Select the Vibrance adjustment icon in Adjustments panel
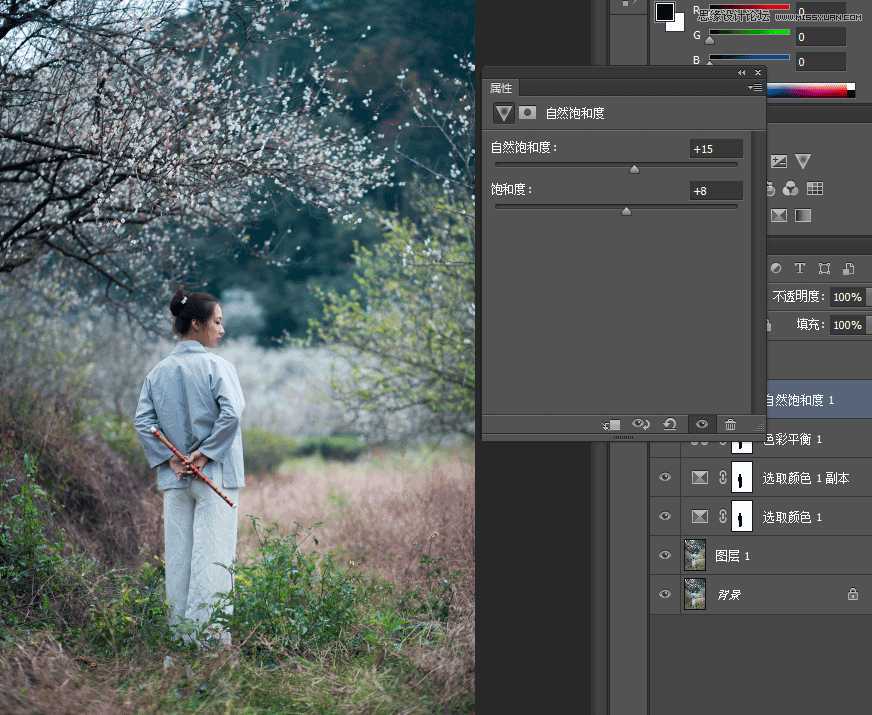 803,160
